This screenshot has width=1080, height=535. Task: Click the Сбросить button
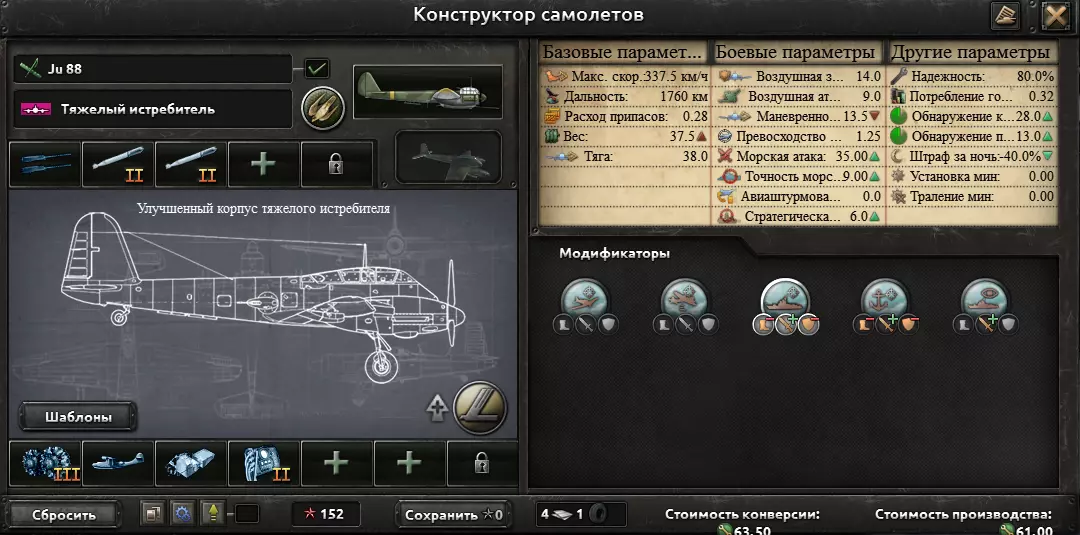click(x=64, y=514)
